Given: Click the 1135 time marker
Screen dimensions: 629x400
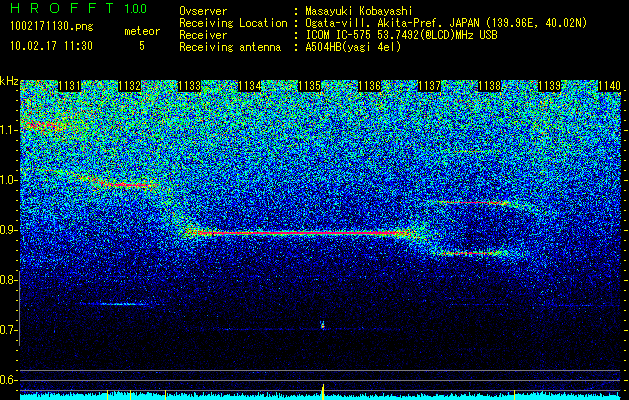Looking at the screenshot, I should (310, 86).
